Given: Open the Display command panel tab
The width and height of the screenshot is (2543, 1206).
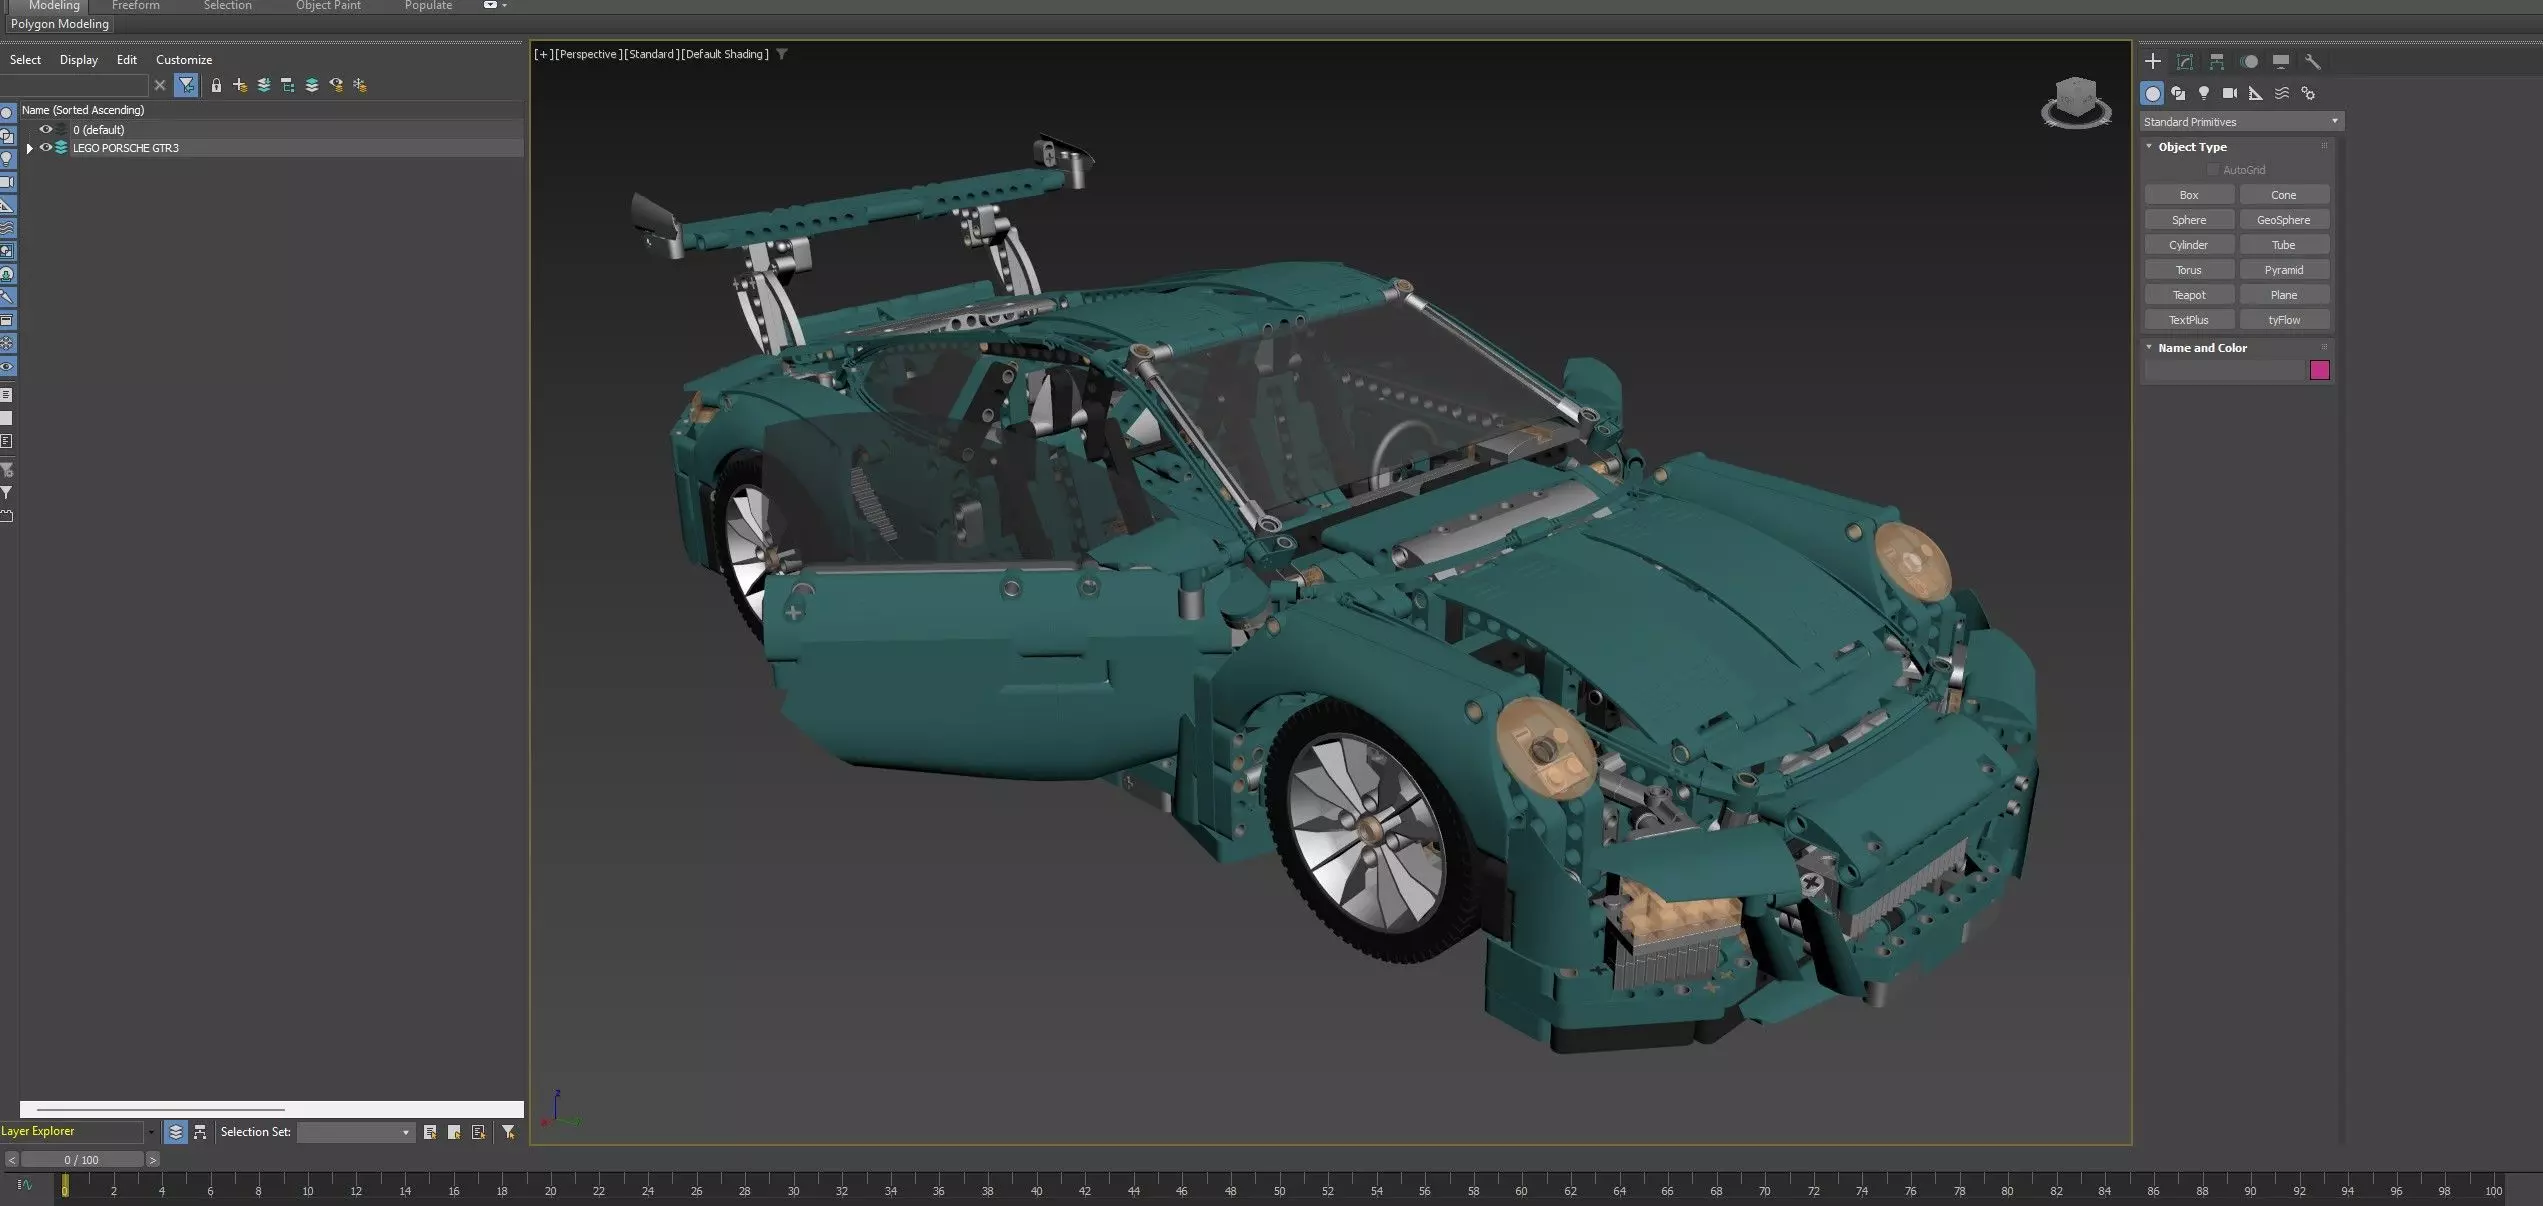Looking at the screenshot, I should click(2281, 61).
